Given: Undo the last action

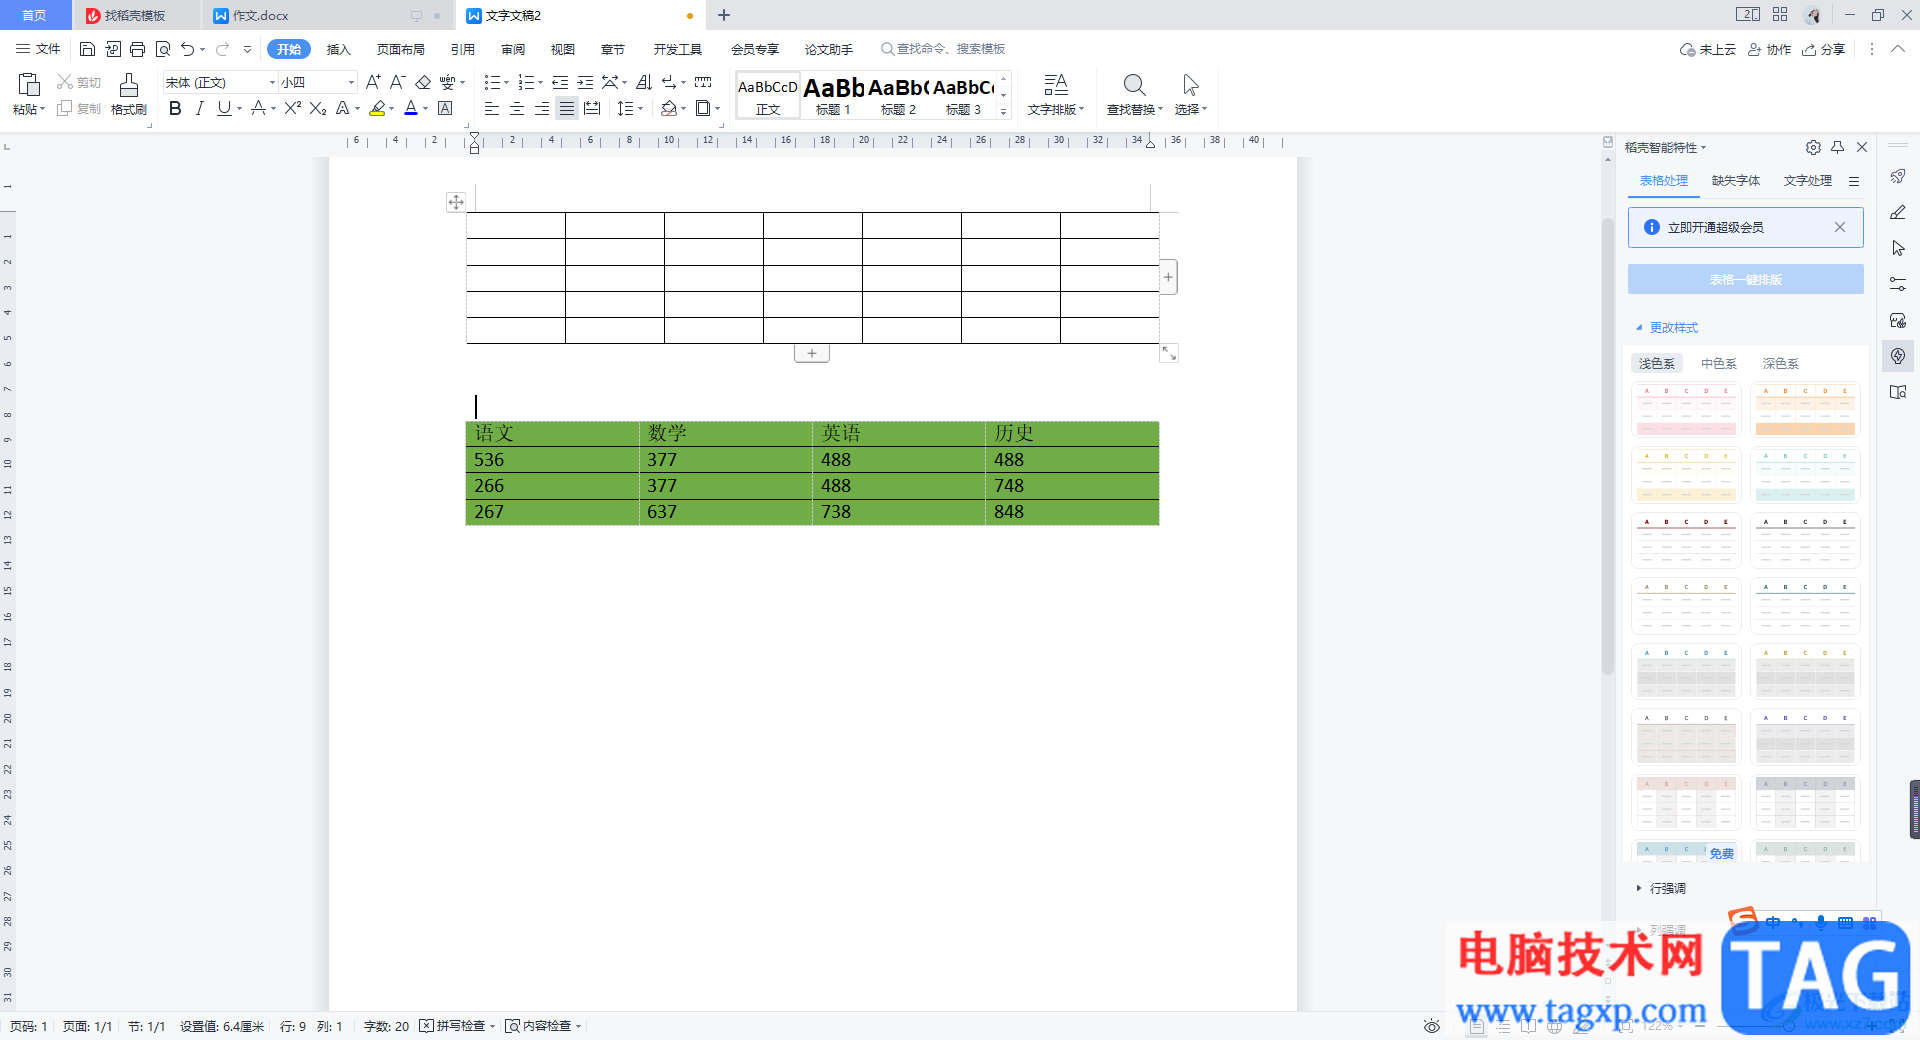Looking at the screenshot, I should (x=187, y=49).
